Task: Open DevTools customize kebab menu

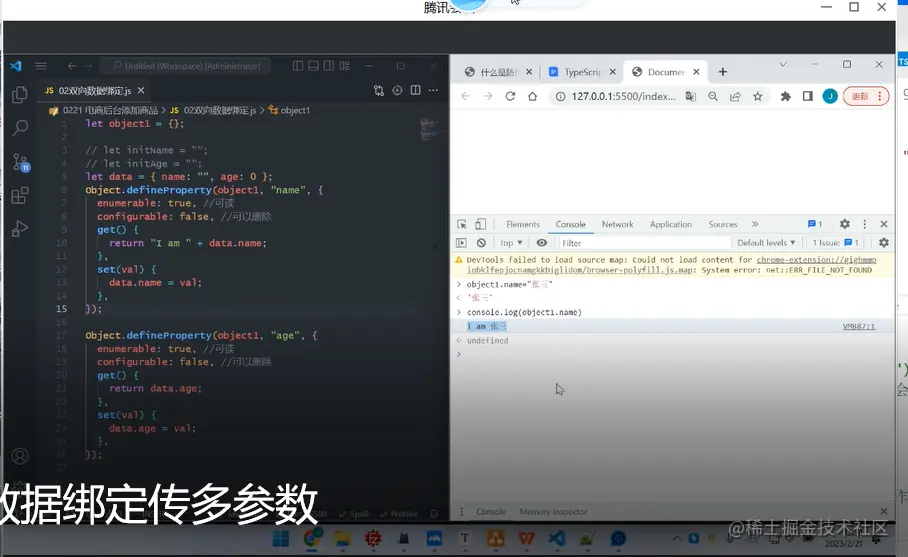Action: (865, 224)
